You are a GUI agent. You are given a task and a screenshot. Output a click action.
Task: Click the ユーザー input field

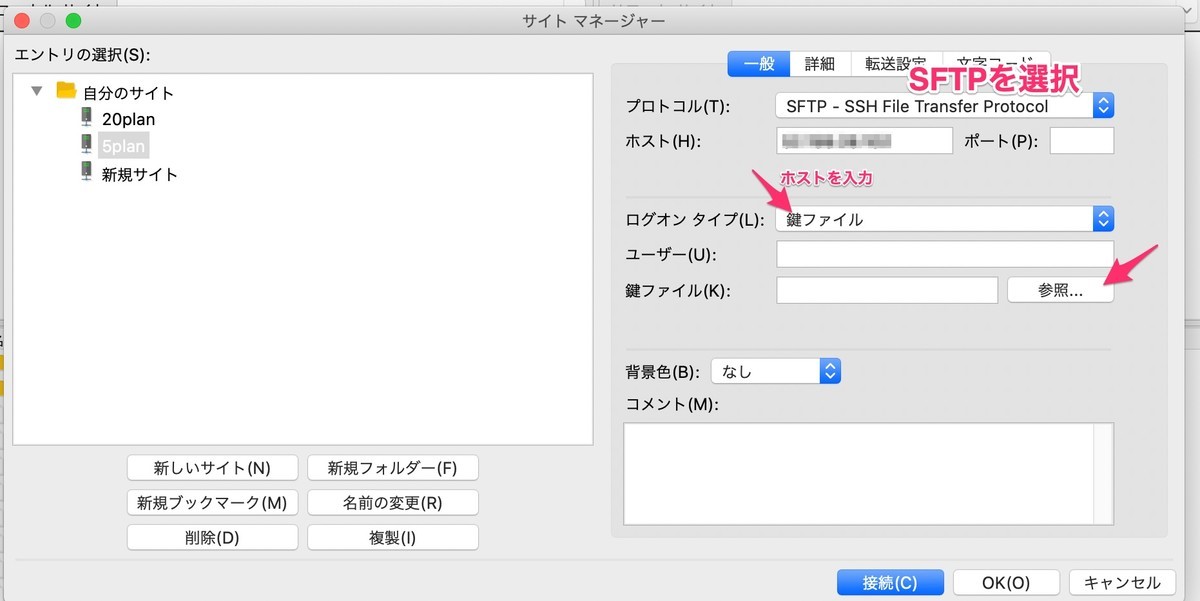(x=945, y=255)
